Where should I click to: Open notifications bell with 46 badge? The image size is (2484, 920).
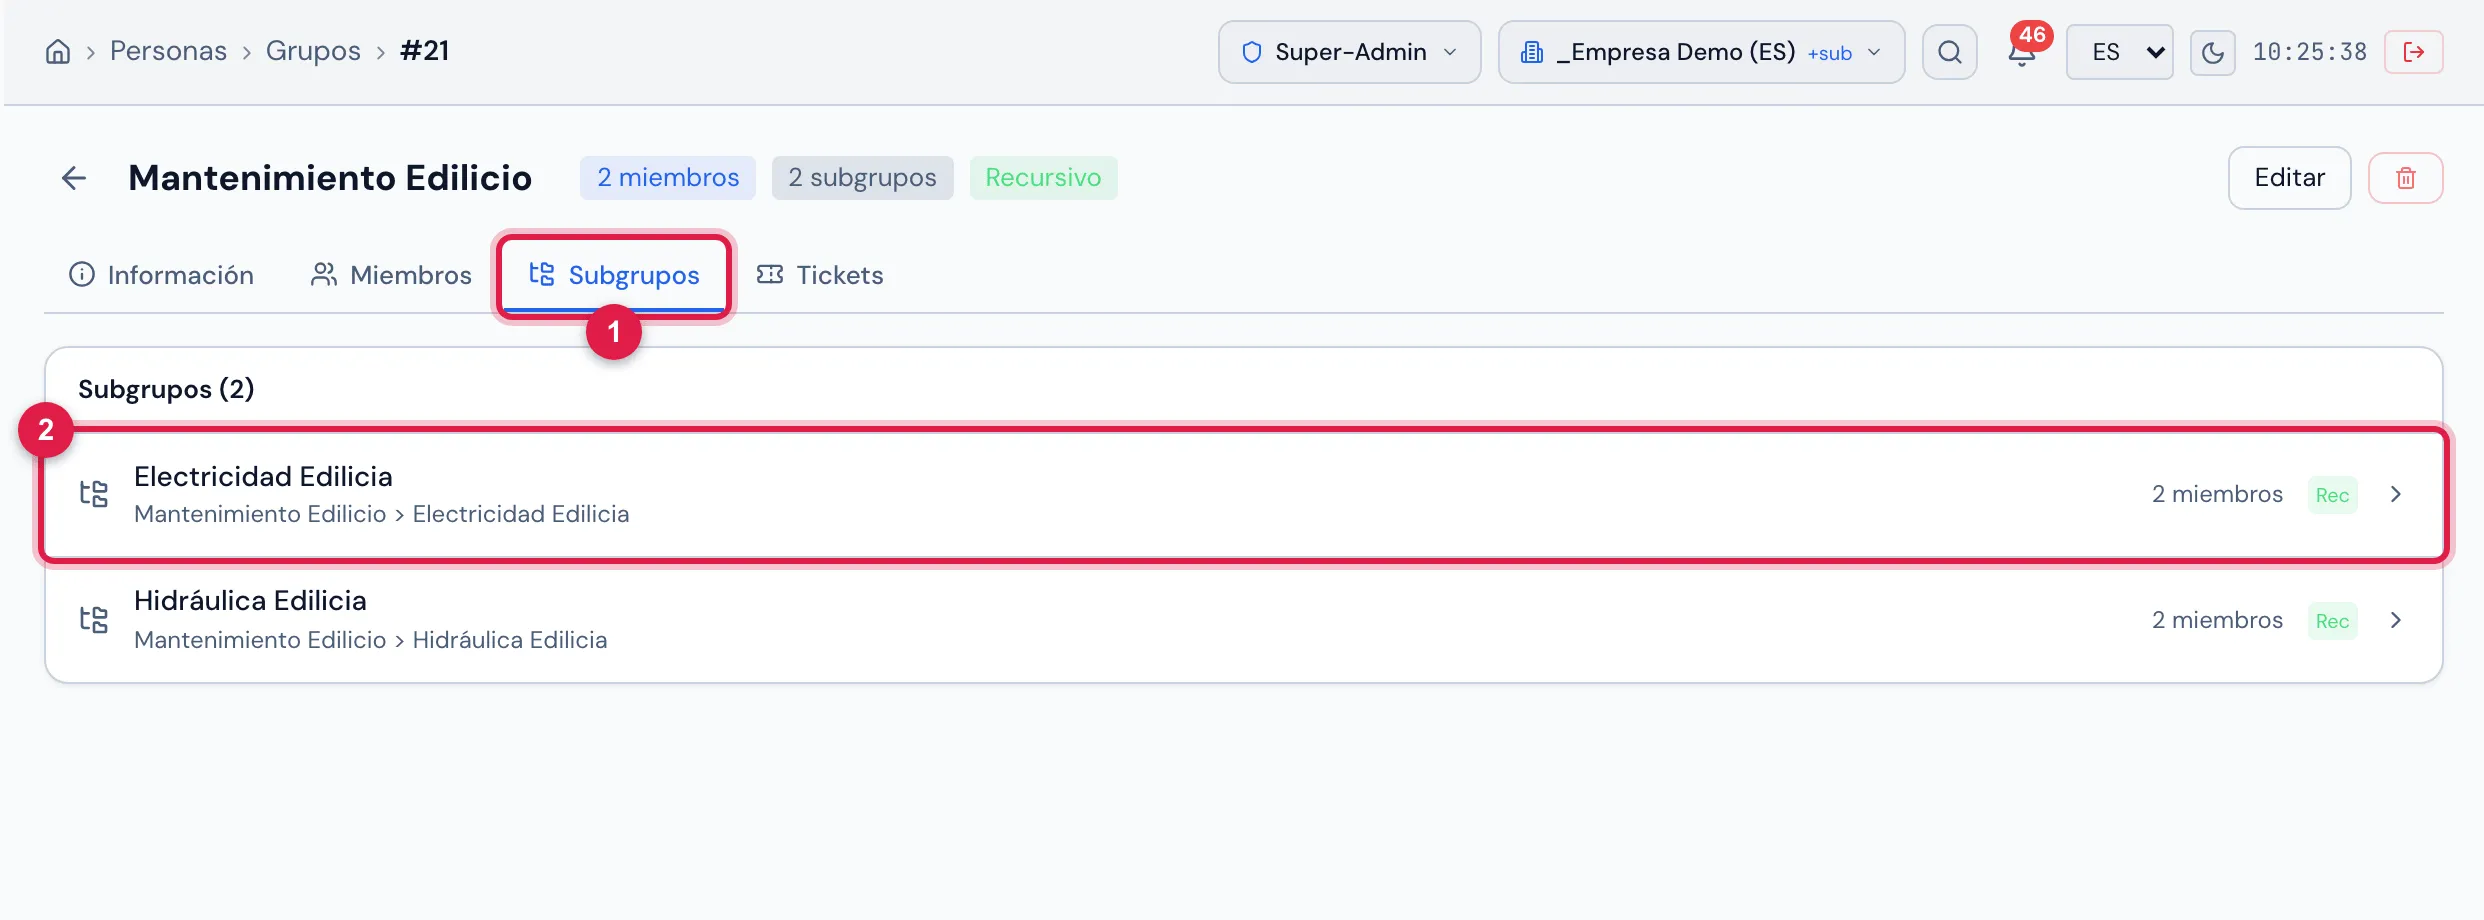coord(2022,52)
